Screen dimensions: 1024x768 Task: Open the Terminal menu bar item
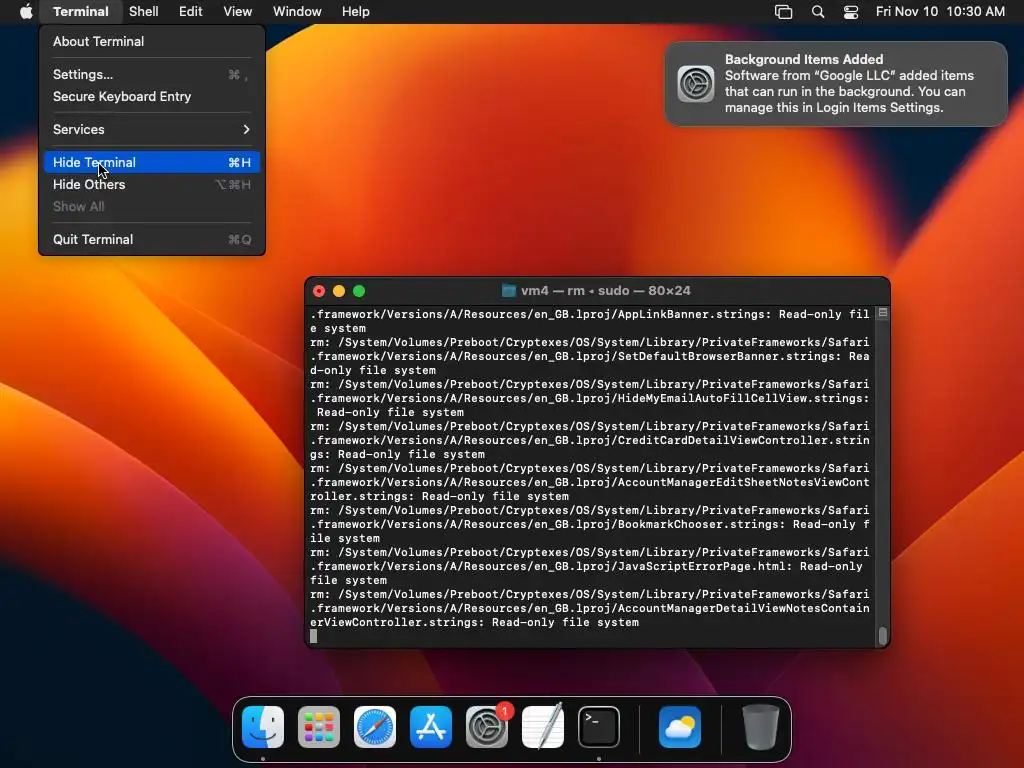(x=81, y=12)
